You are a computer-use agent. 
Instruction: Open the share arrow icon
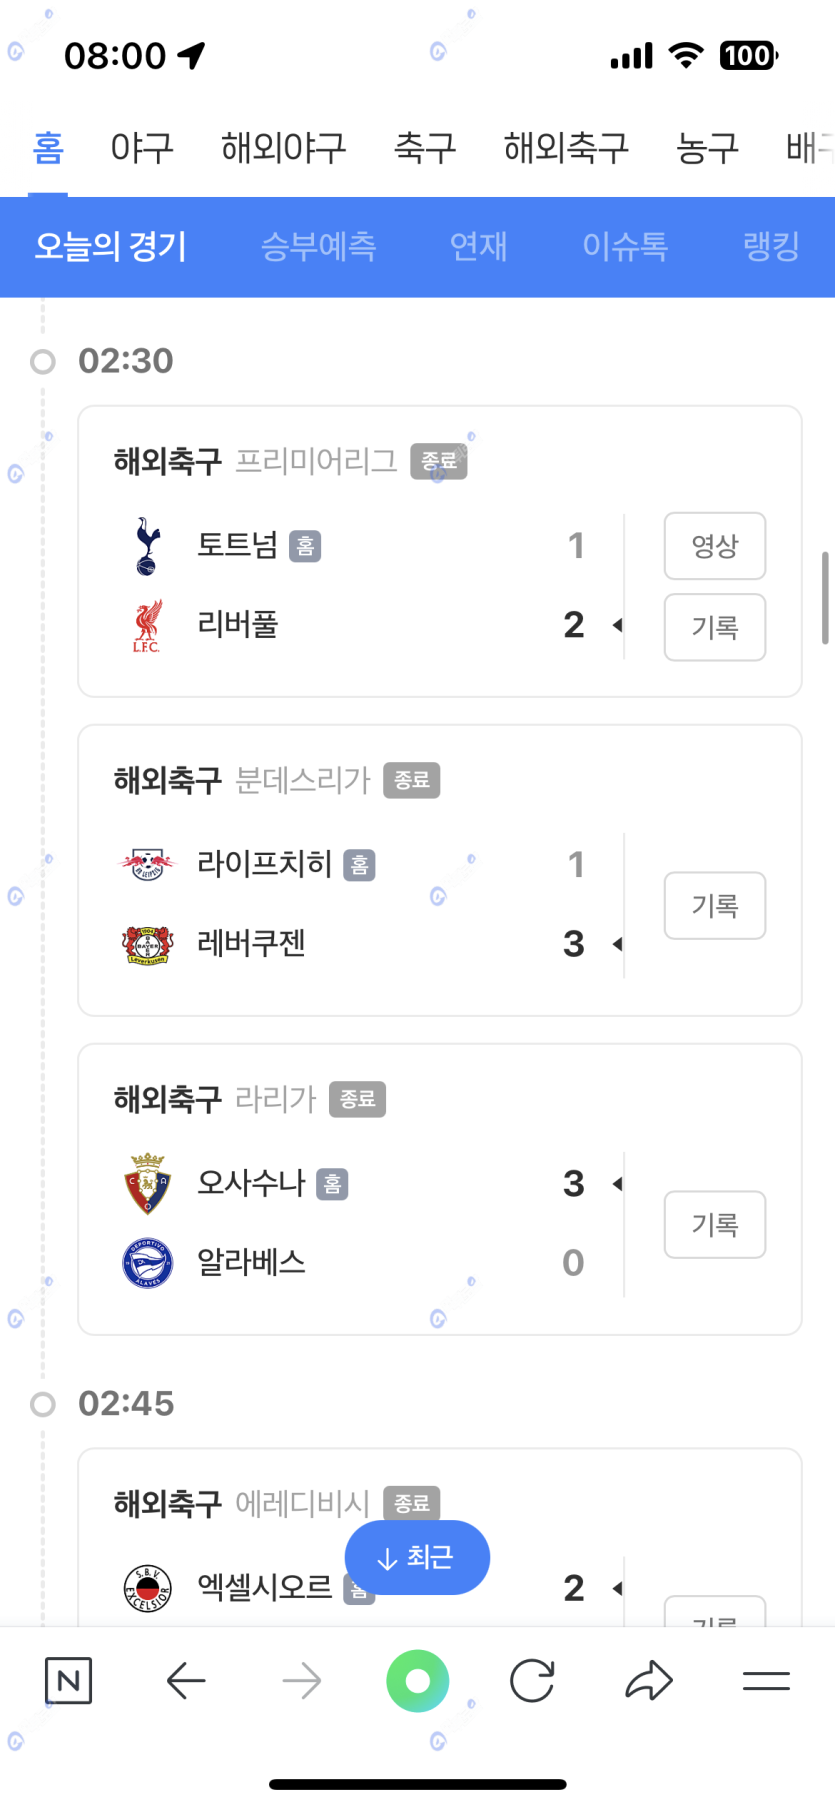(649, 1680)
